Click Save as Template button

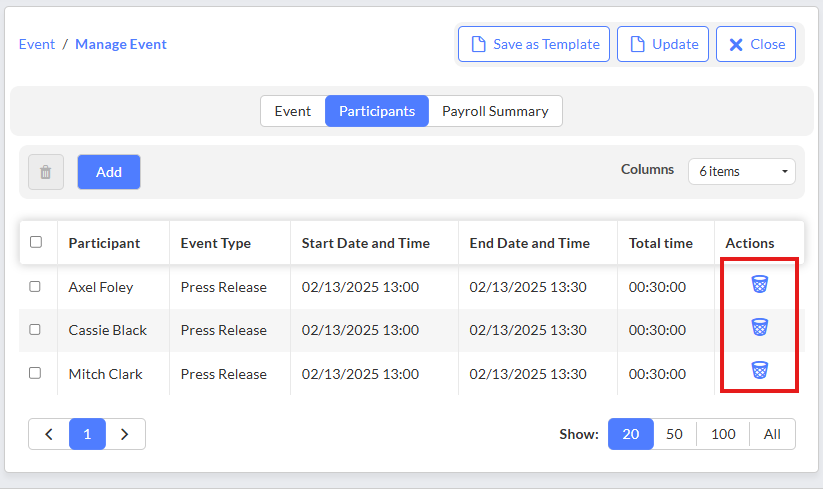click(x=534, y=44)
